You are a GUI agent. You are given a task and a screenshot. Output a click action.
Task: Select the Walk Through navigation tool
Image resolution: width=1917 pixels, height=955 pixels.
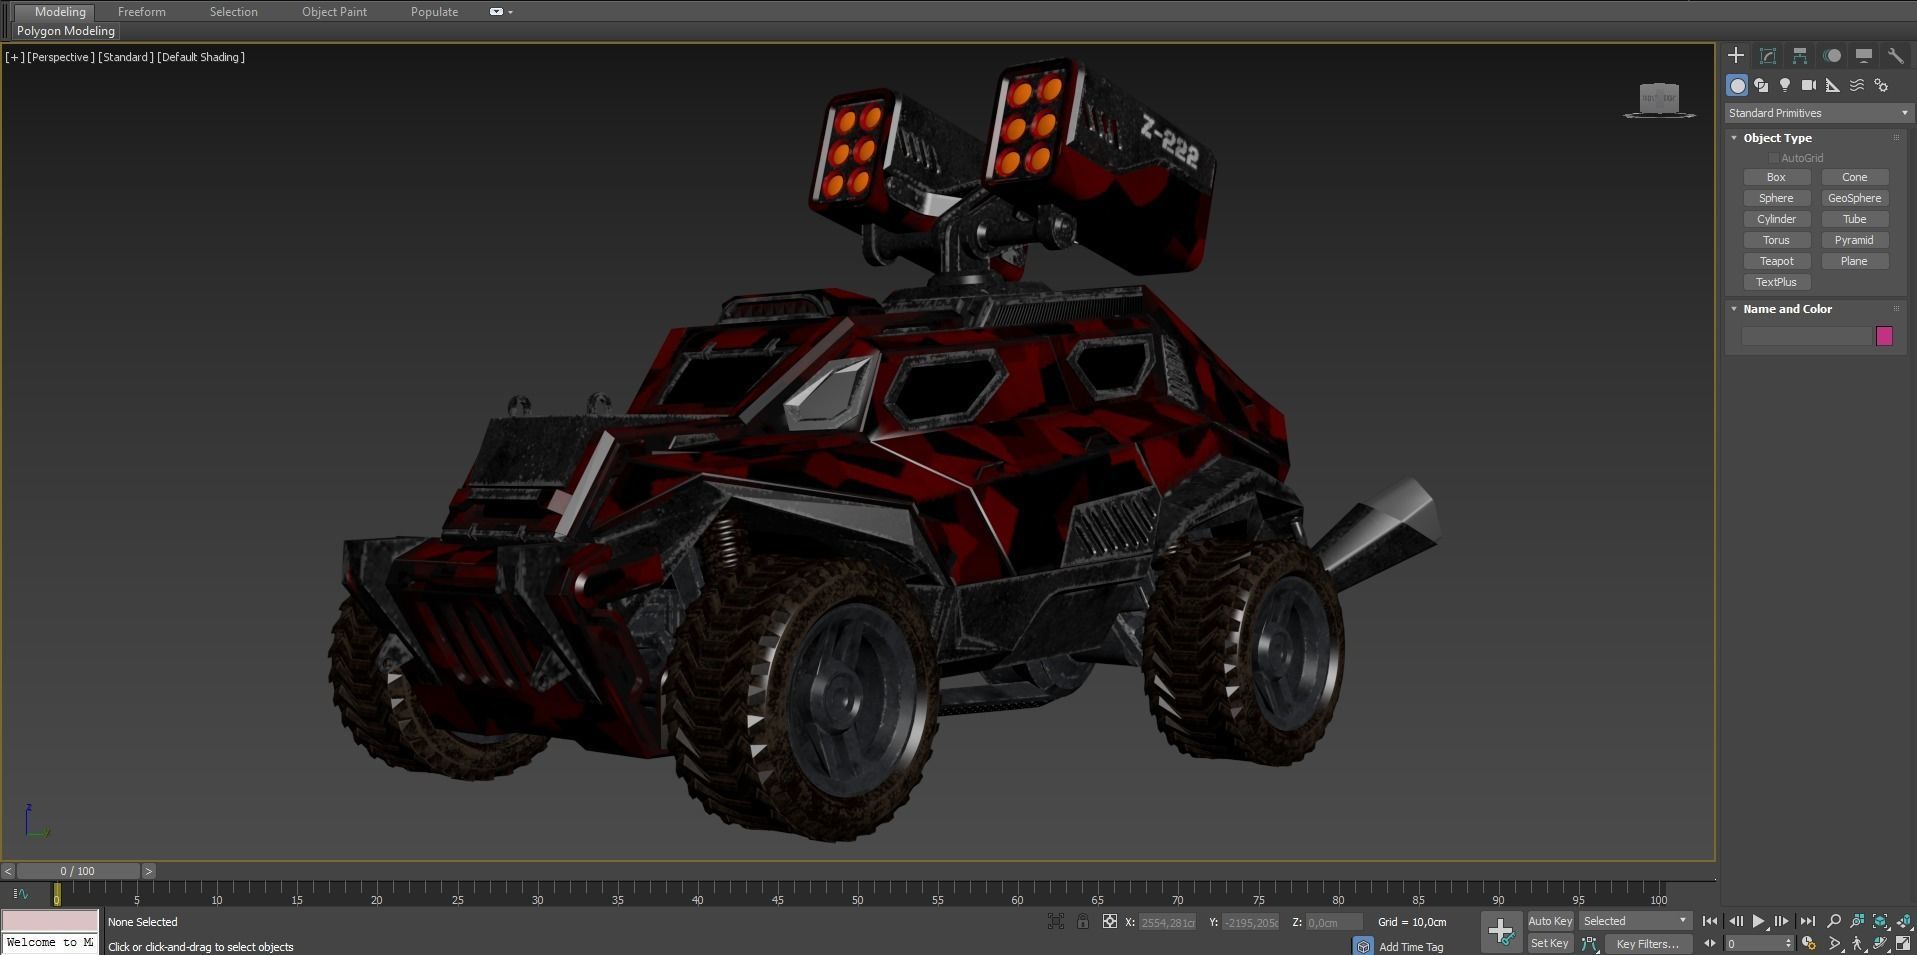pos(1857,943)
